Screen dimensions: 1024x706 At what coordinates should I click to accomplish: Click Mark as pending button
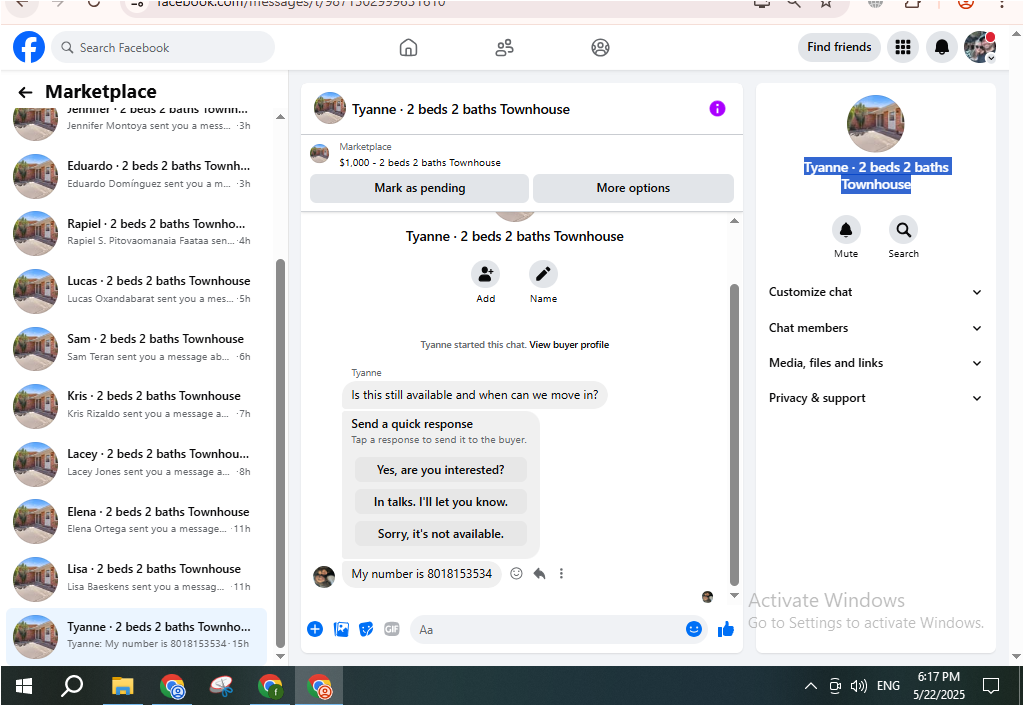point(419,188)
